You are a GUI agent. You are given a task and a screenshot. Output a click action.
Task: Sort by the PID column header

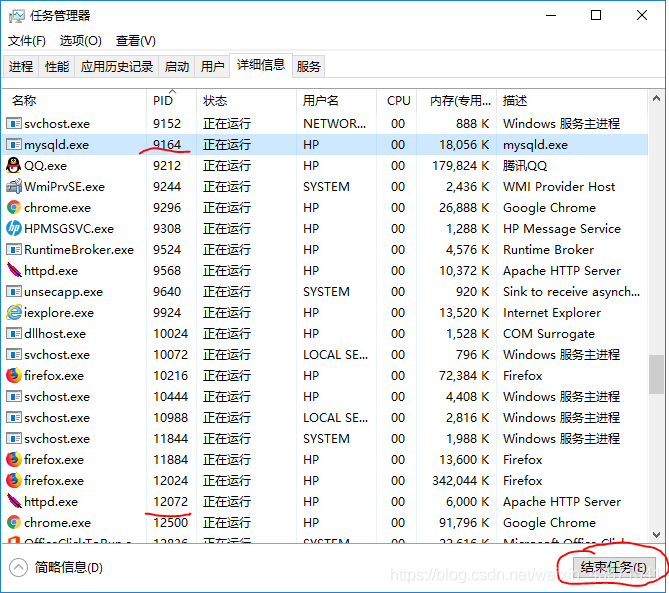coord(171,101)
